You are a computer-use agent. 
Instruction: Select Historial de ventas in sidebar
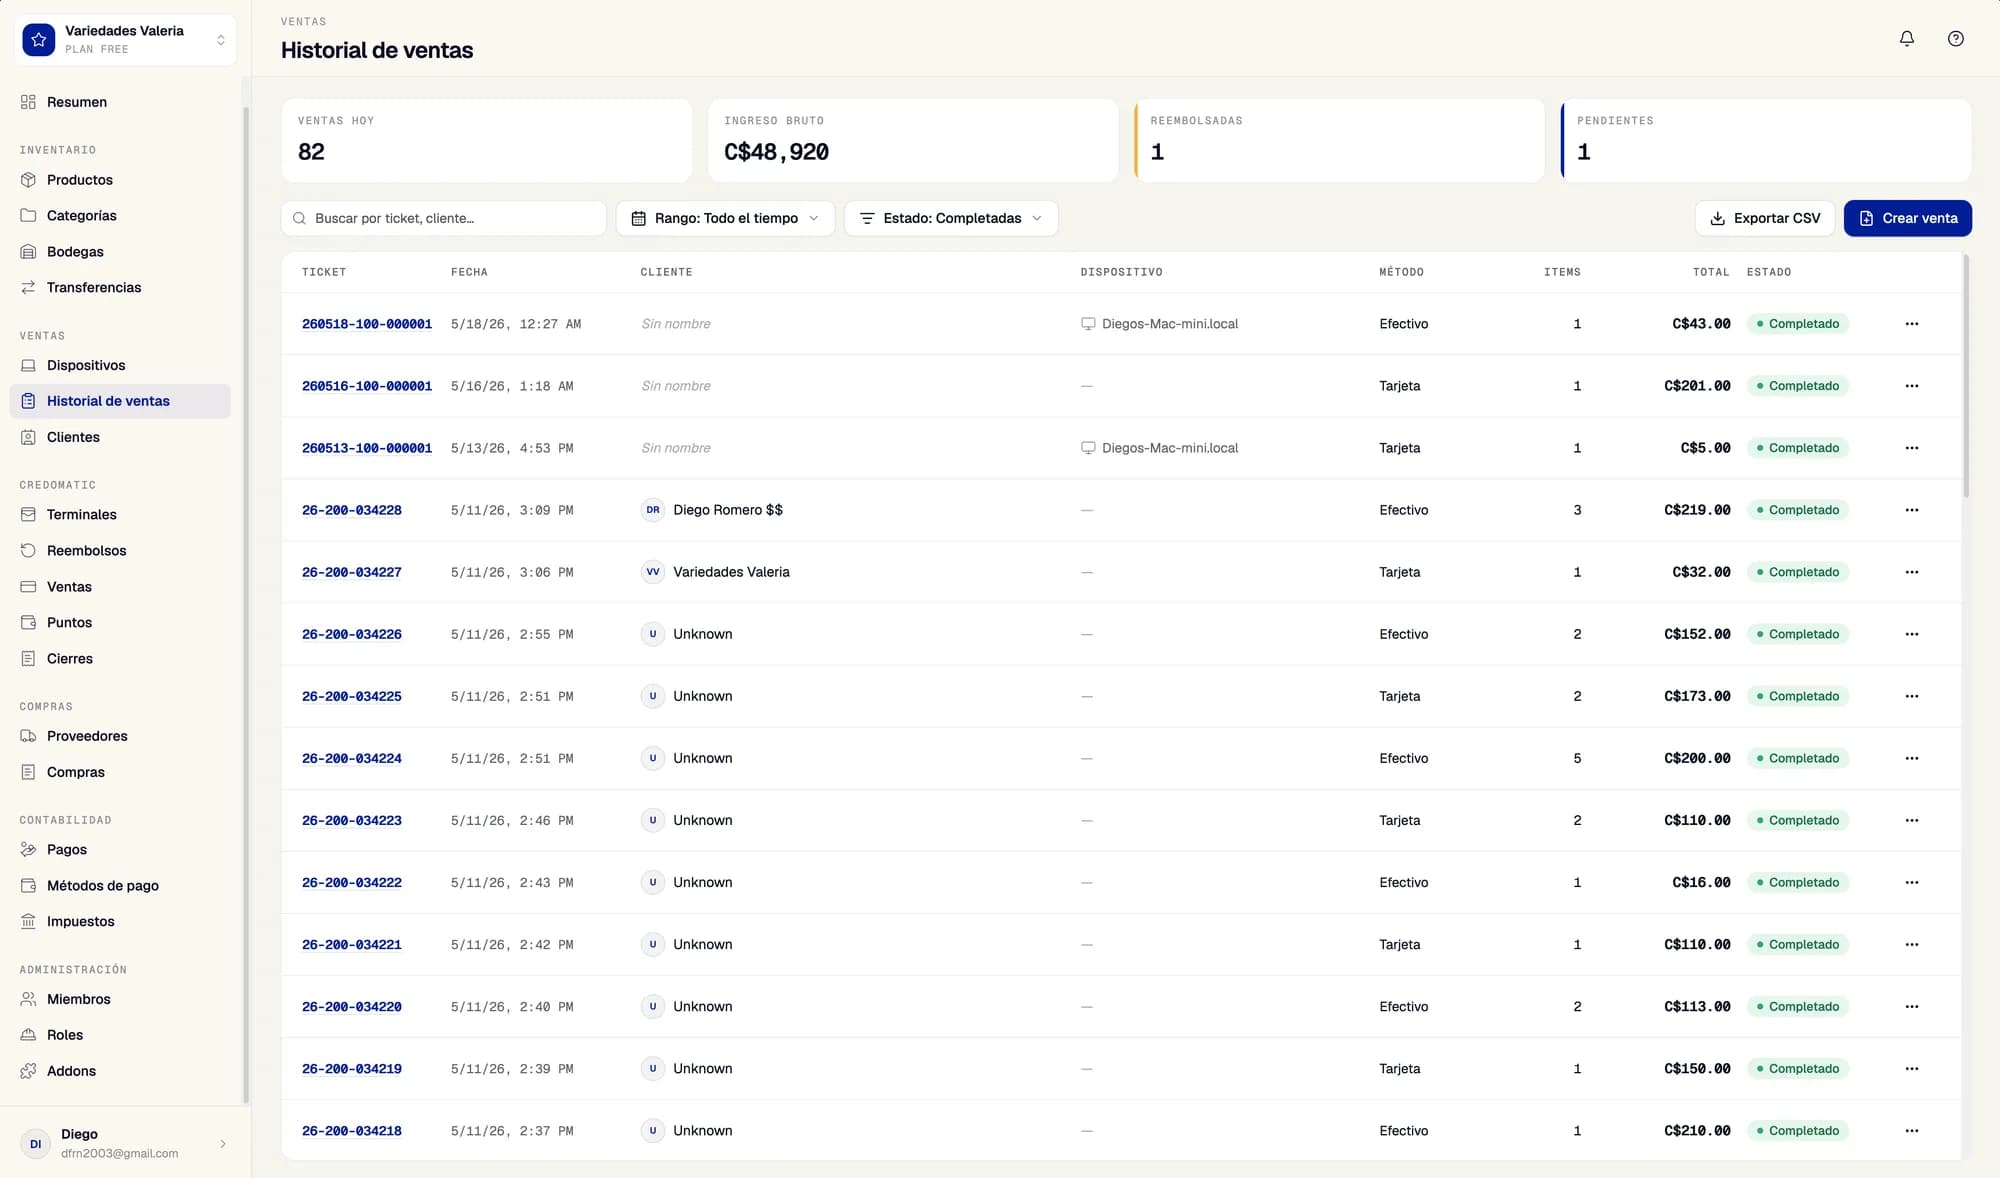coord(120,401)
